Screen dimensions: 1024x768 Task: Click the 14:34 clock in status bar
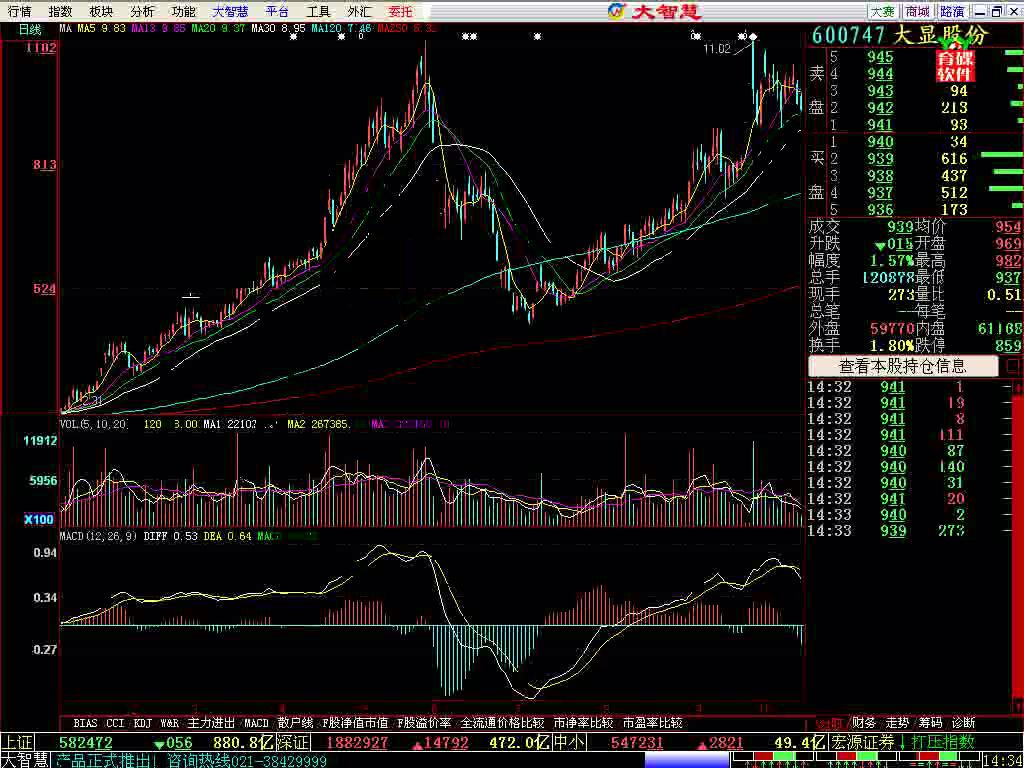pyautogui.click(x=1004, y=760)
